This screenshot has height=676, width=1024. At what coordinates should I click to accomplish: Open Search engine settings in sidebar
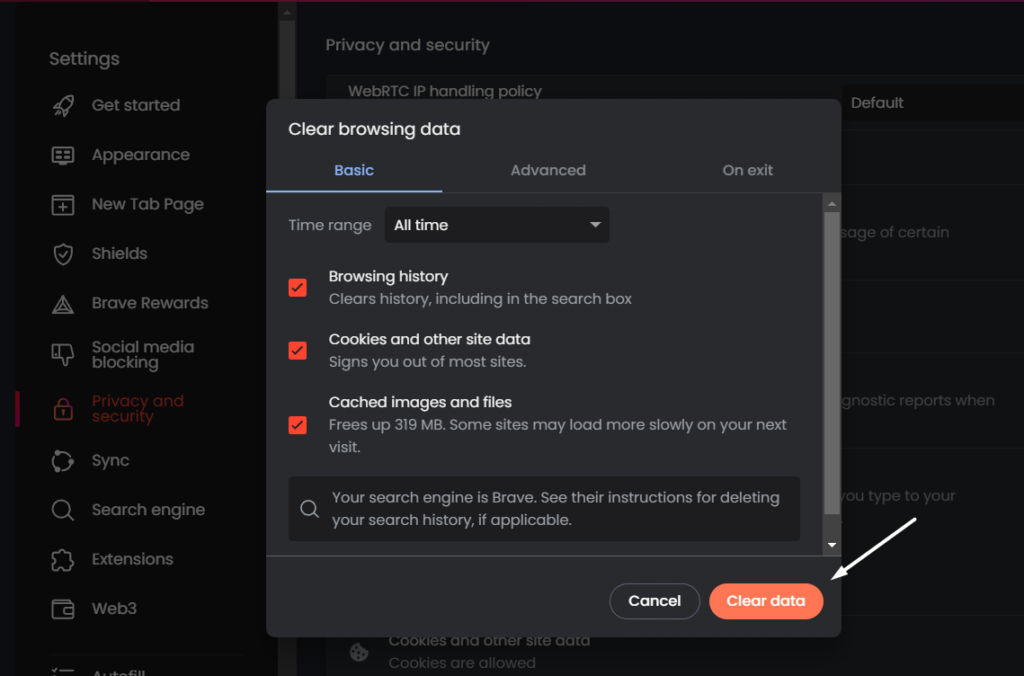tap(148, 510)
